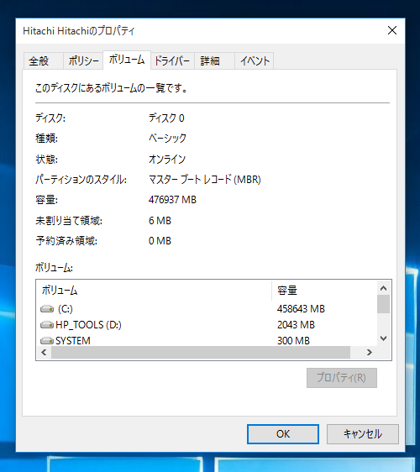Click the volume list scroll up arrow

tap(383, 288)
